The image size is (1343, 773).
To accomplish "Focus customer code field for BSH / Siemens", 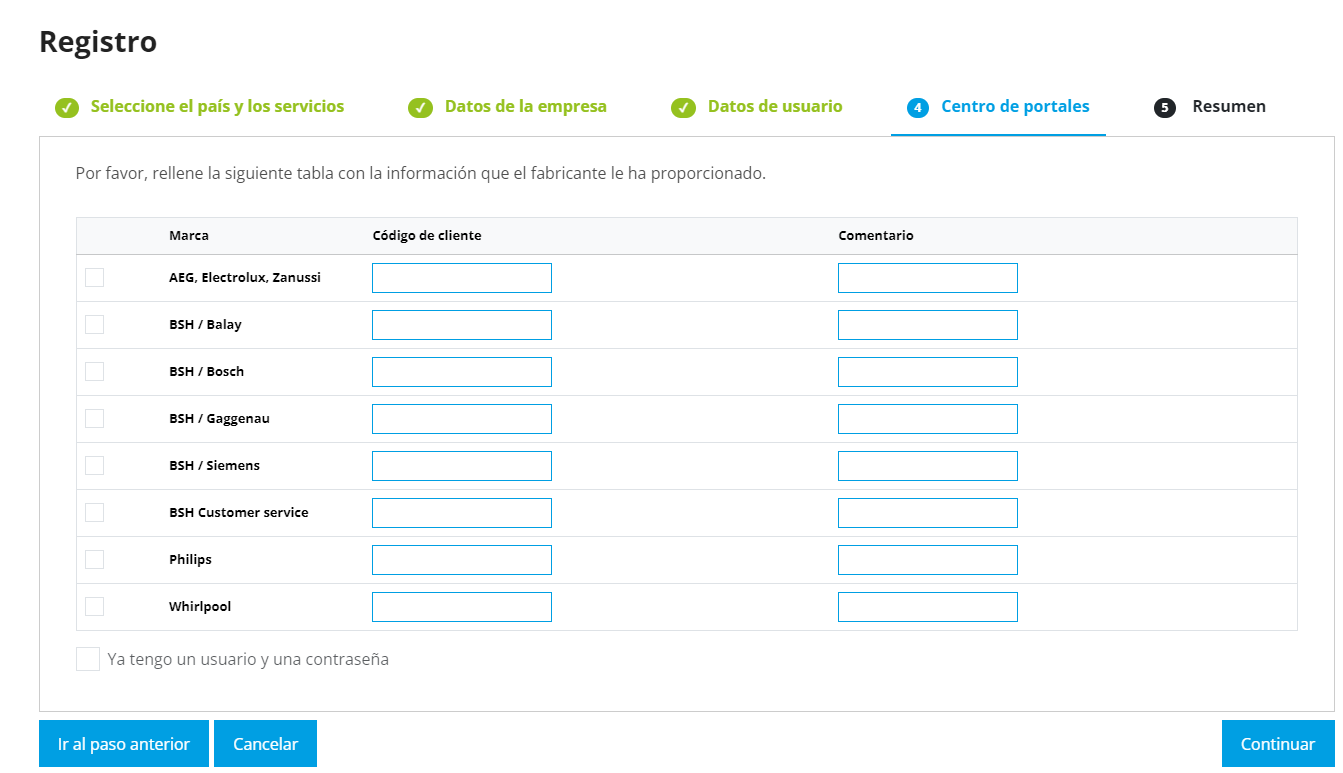I will (x=462, y=466).
